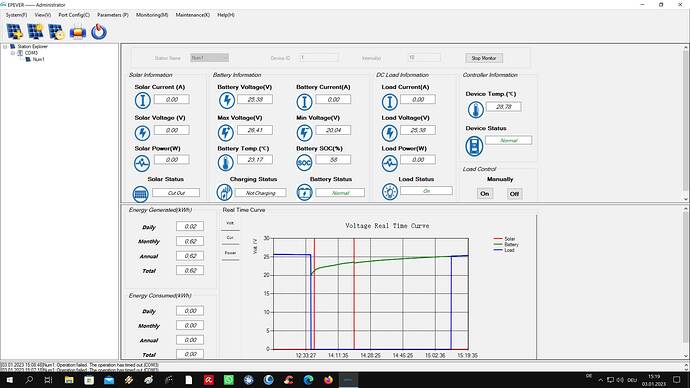This screenshot has height=388, width=690.
Task: Click the Load Power waveform icon
Action: pyautogui.click(x=389, y=163)
